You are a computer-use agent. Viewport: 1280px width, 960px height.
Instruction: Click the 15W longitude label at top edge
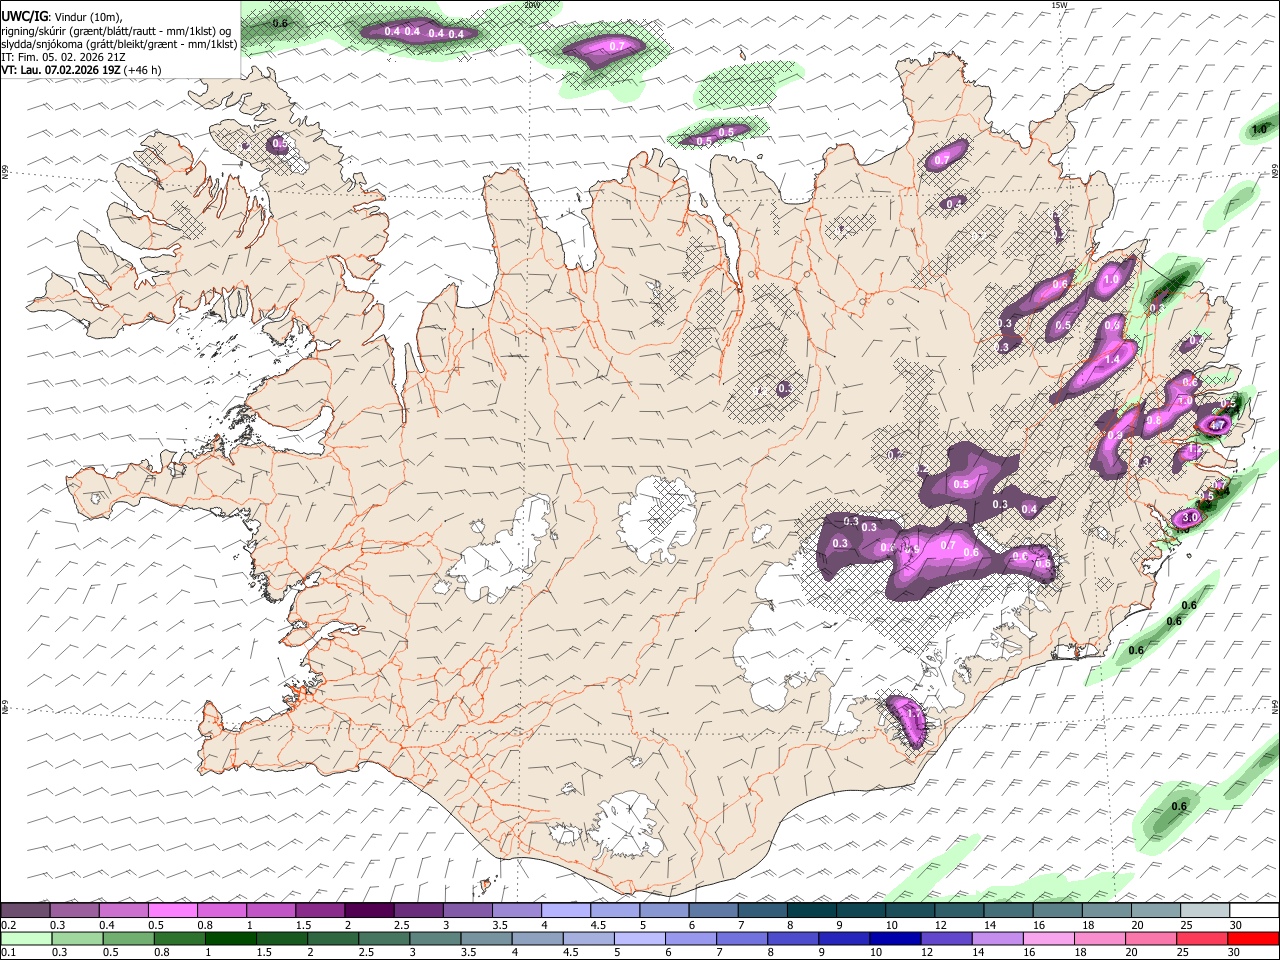(1059, 5)
